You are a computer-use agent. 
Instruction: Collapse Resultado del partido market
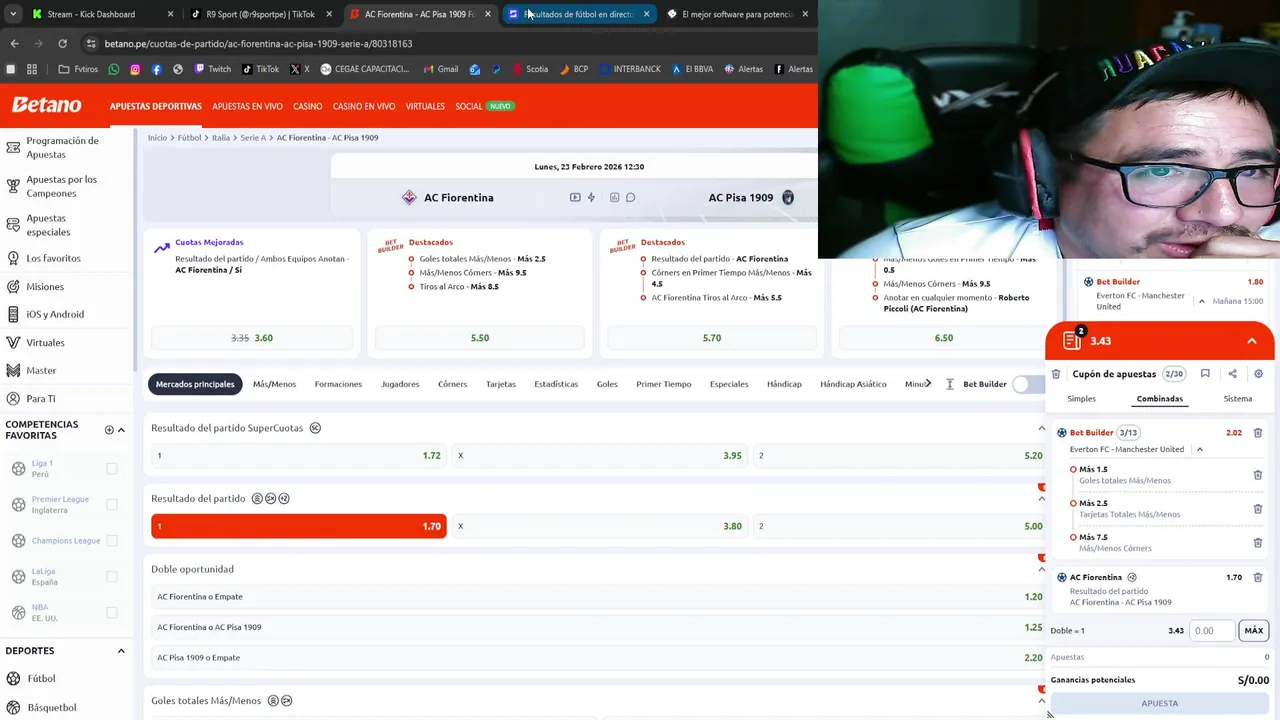(1041, 498)
